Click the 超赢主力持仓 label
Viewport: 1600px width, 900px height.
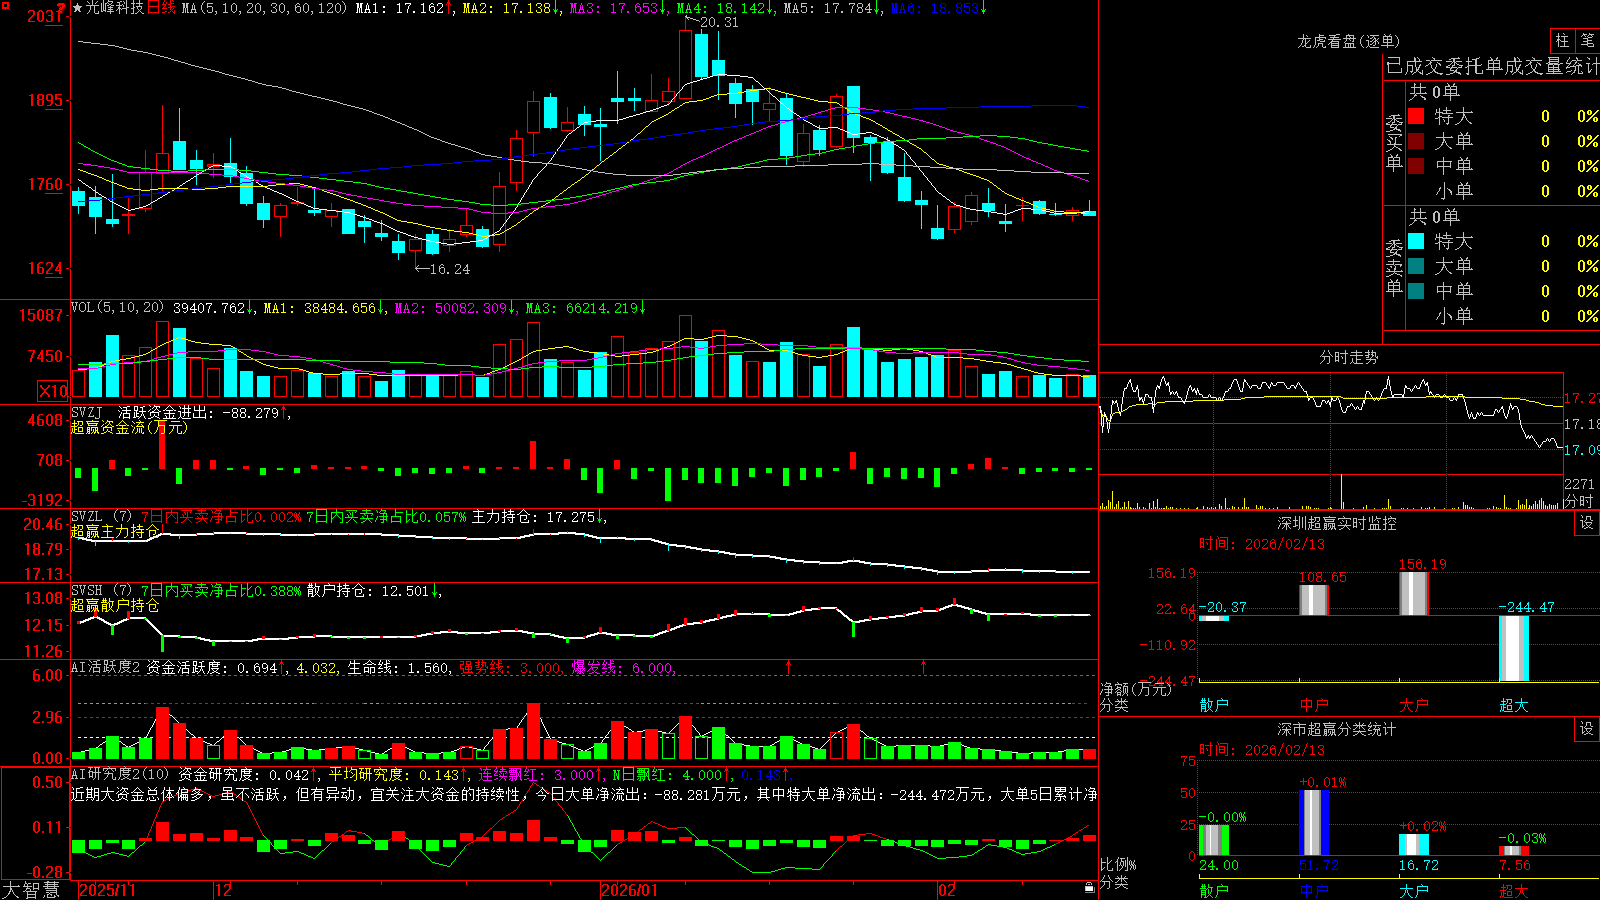point(115,531)
